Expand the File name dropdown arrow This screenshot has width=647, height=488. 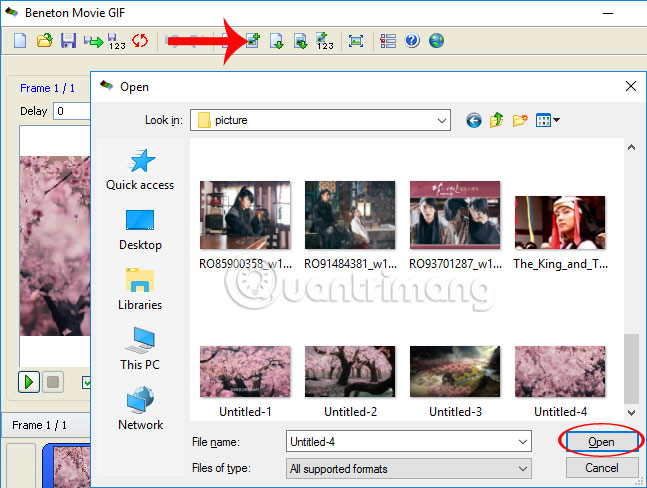(522, 442)
